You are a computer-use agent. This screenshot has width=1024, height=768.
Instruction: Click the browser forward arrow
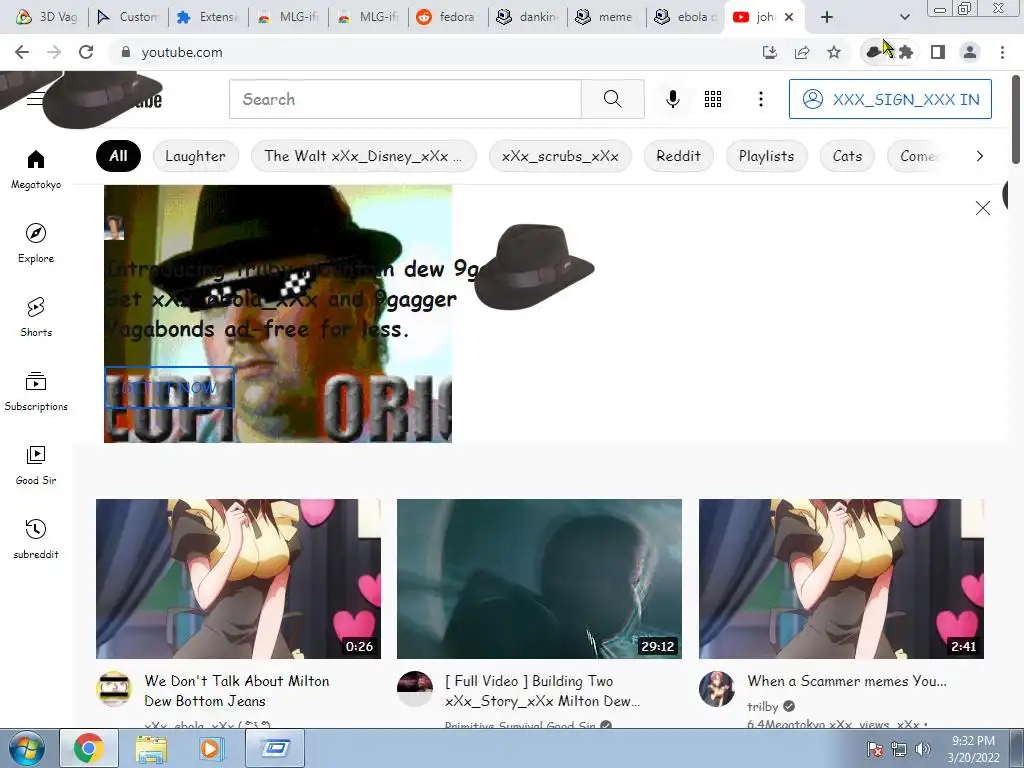click(54, 52)
